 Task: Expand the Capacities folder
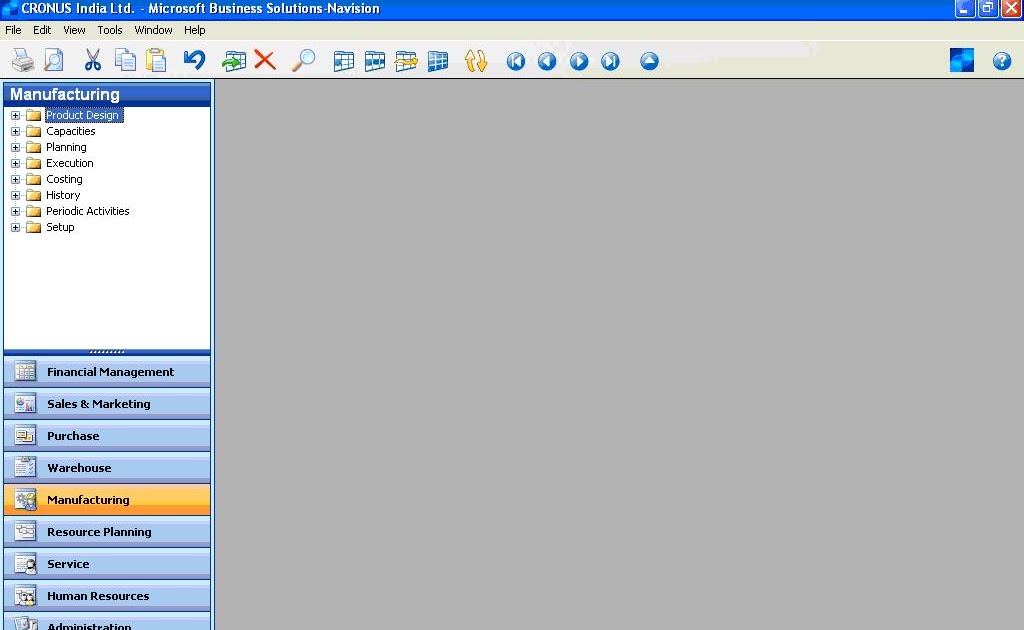point(16,131)
